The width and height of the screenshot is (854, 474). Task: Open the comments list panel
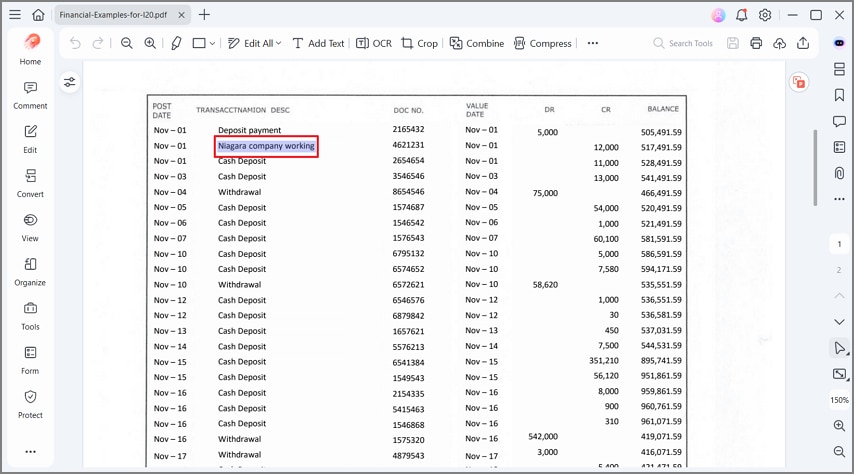839,121
